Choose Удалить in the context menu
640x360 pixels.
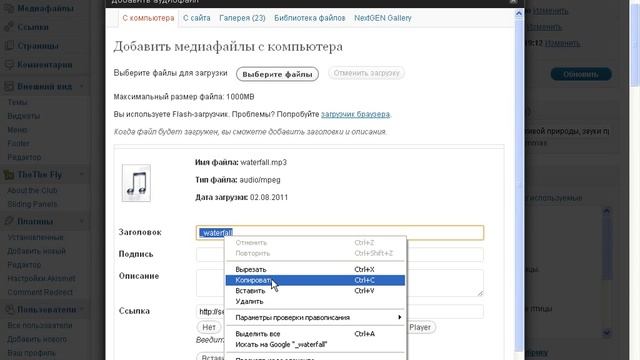[315, 301]
